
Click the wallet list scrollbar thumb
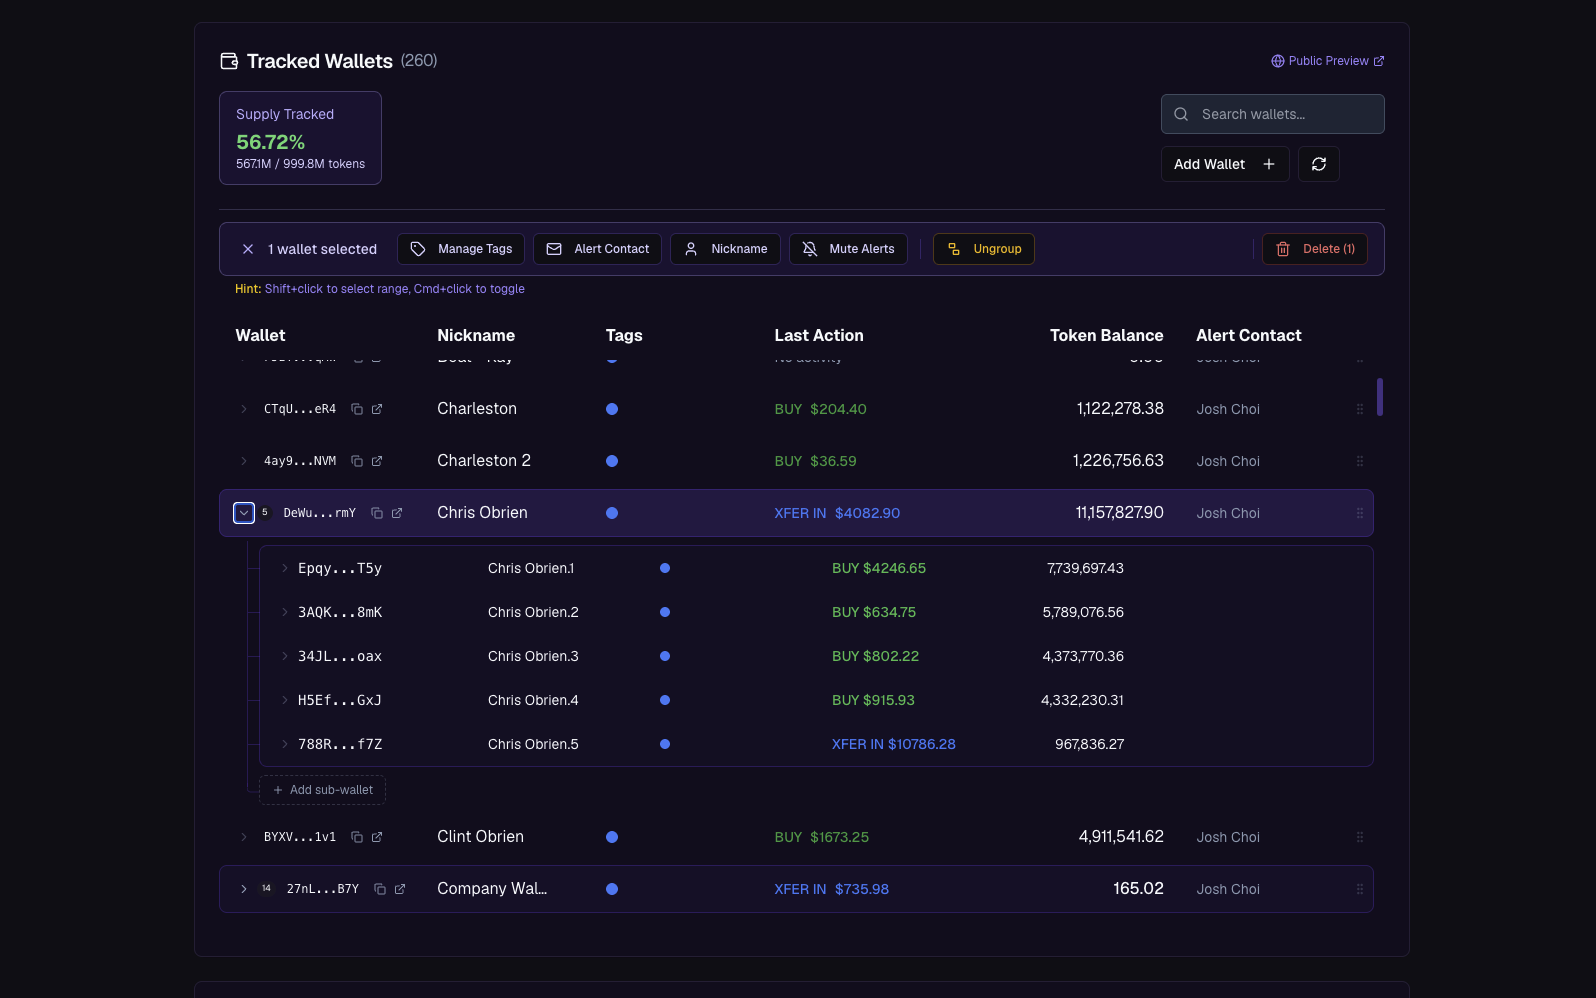coord(1380,397)
